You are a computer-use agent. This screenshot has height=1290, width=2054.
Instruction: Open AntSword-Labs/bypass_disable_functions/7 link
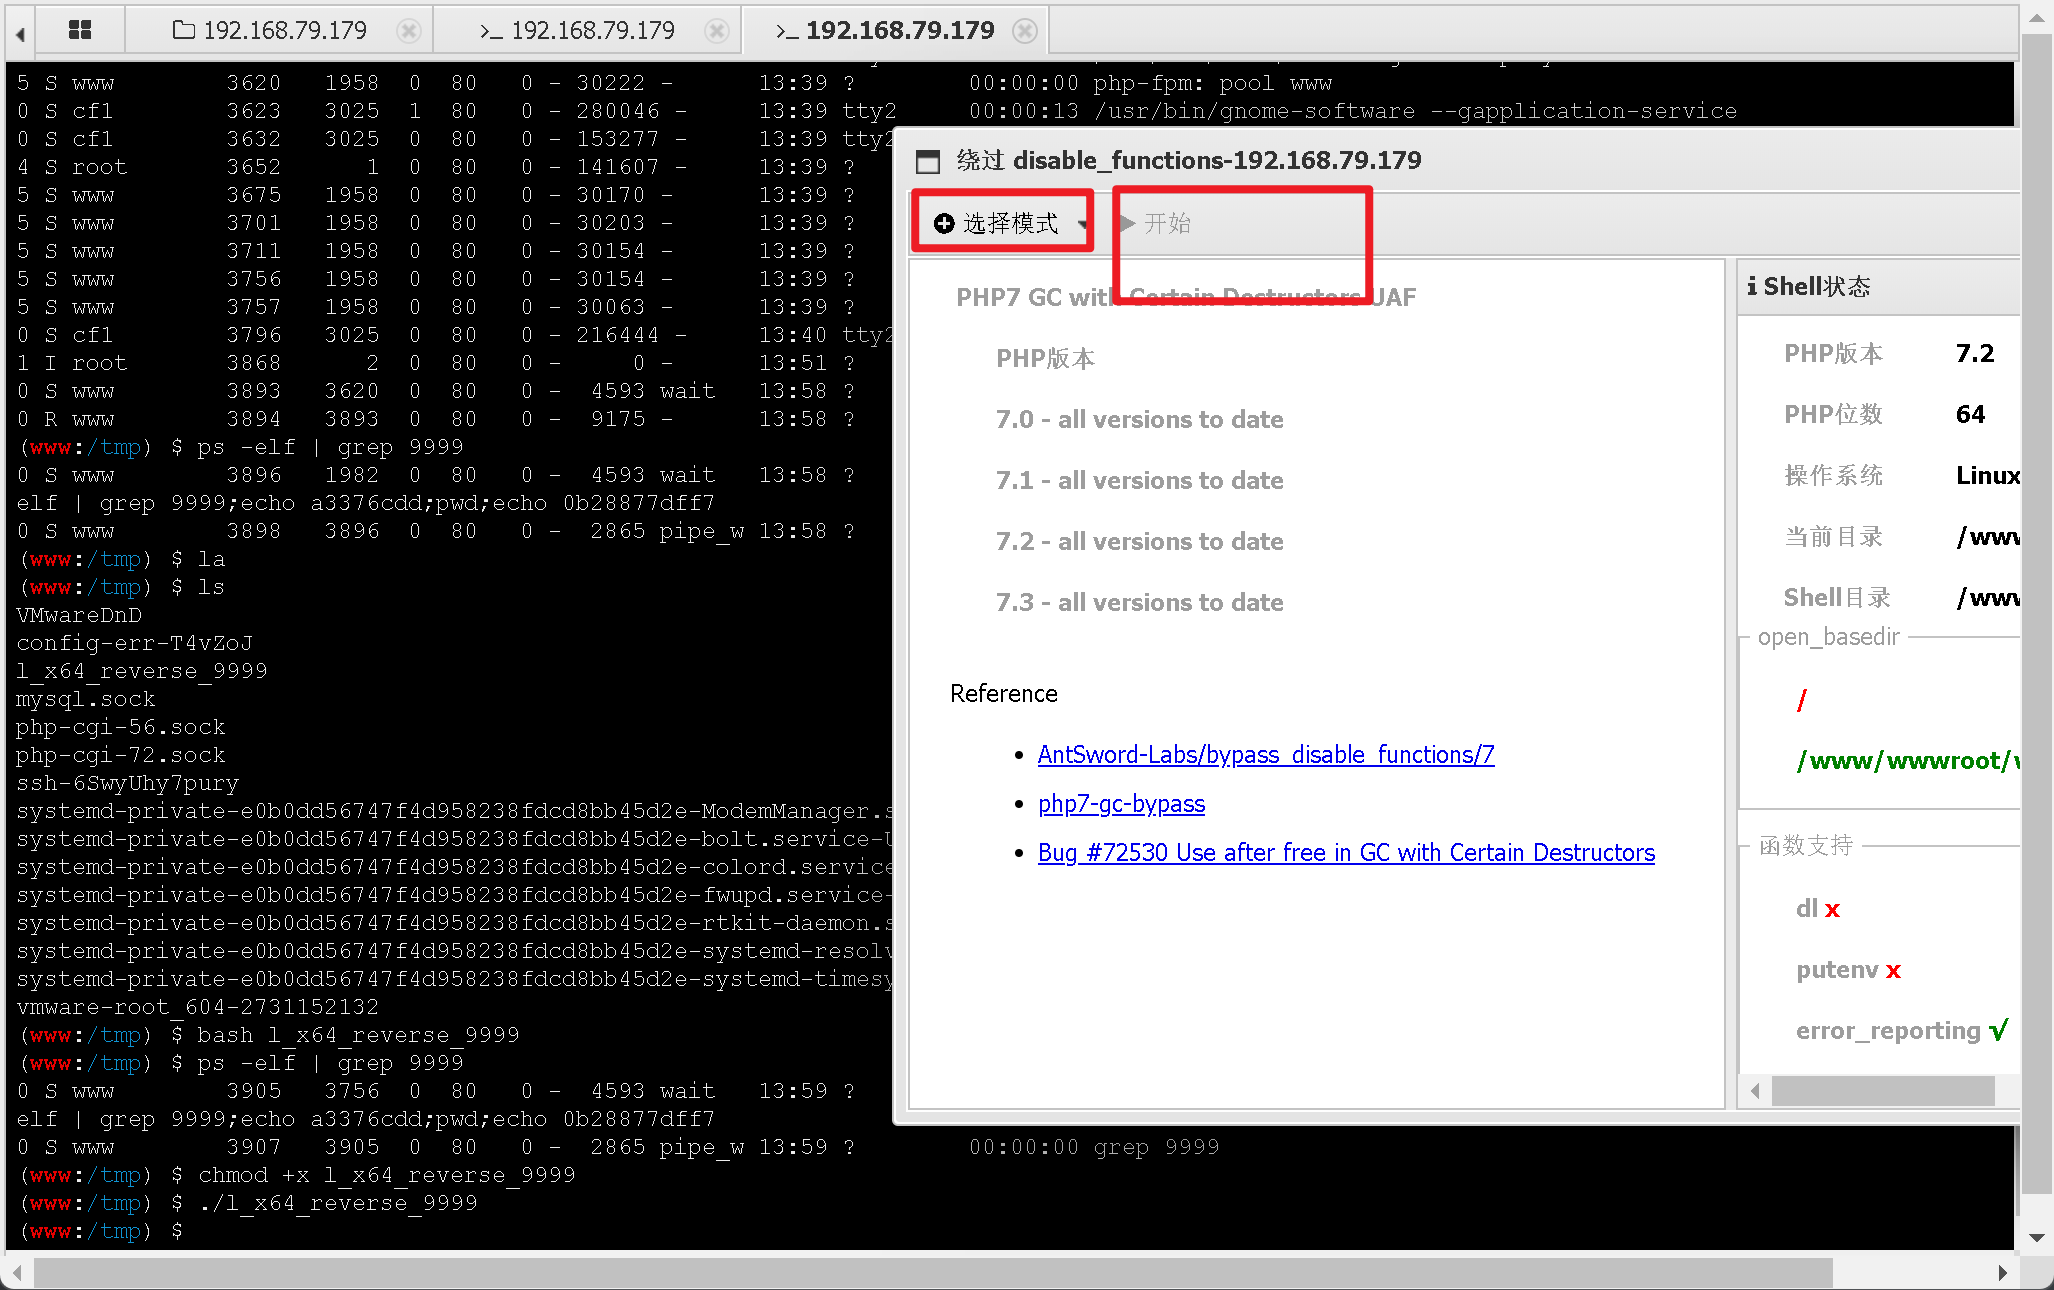pyautogui.click(x=1265, y=755)
